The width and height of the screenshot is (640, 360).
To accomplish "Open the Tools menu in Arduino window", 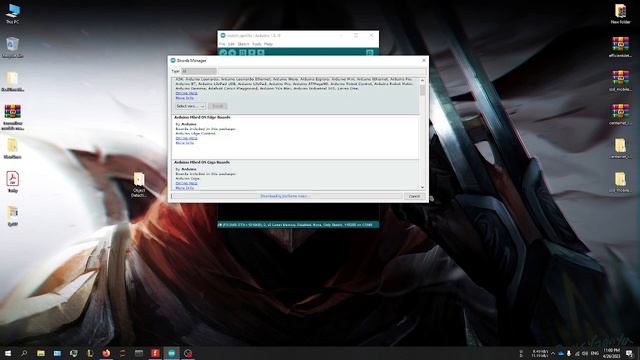I will pyautogui.click(x=257, y=44).
